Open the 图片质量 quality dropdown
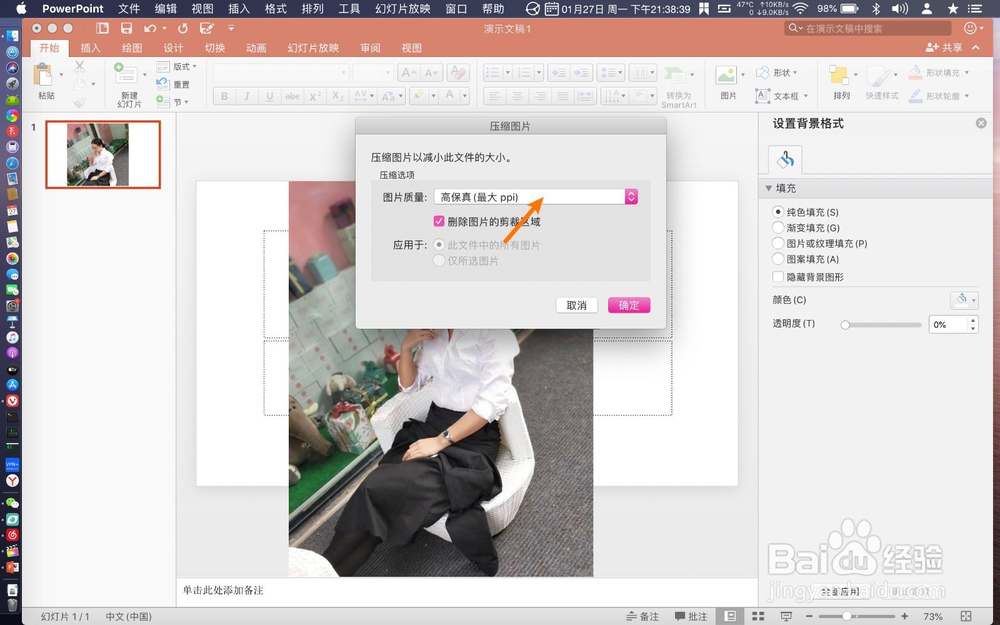The height and width of the screenshot is (625, 1000). (x=630, y=197)
